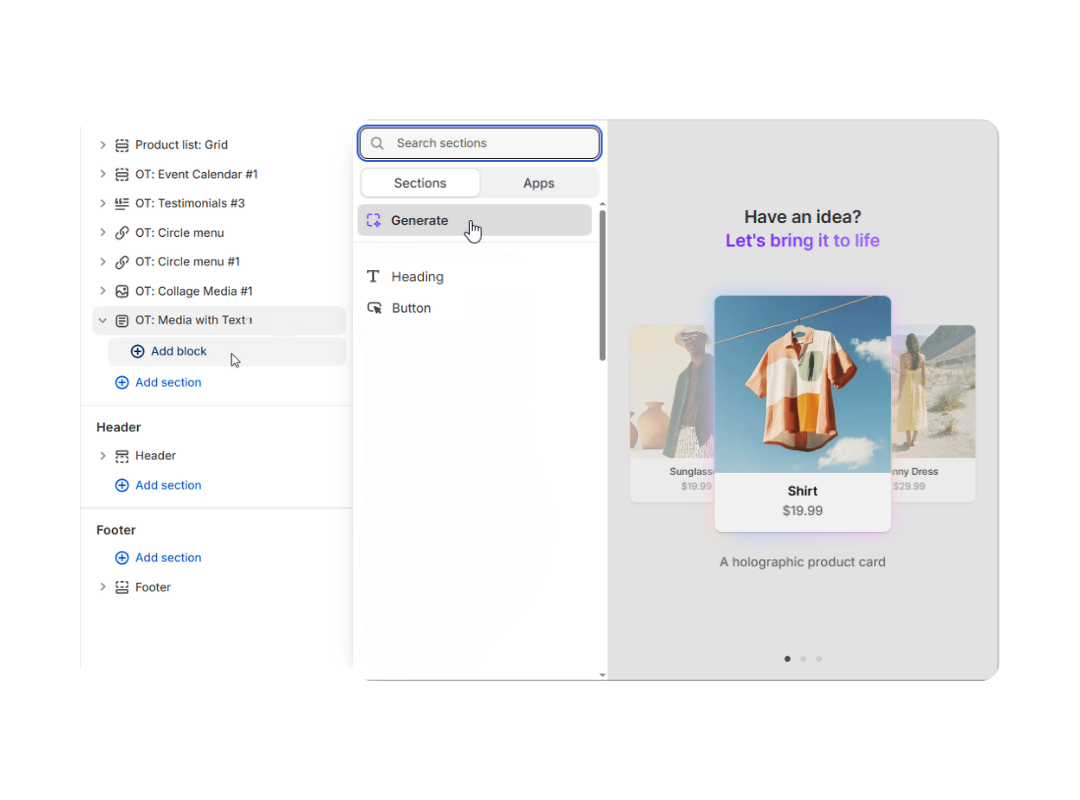Click the OT: Circle menu #1 link icon

point(122,262)
